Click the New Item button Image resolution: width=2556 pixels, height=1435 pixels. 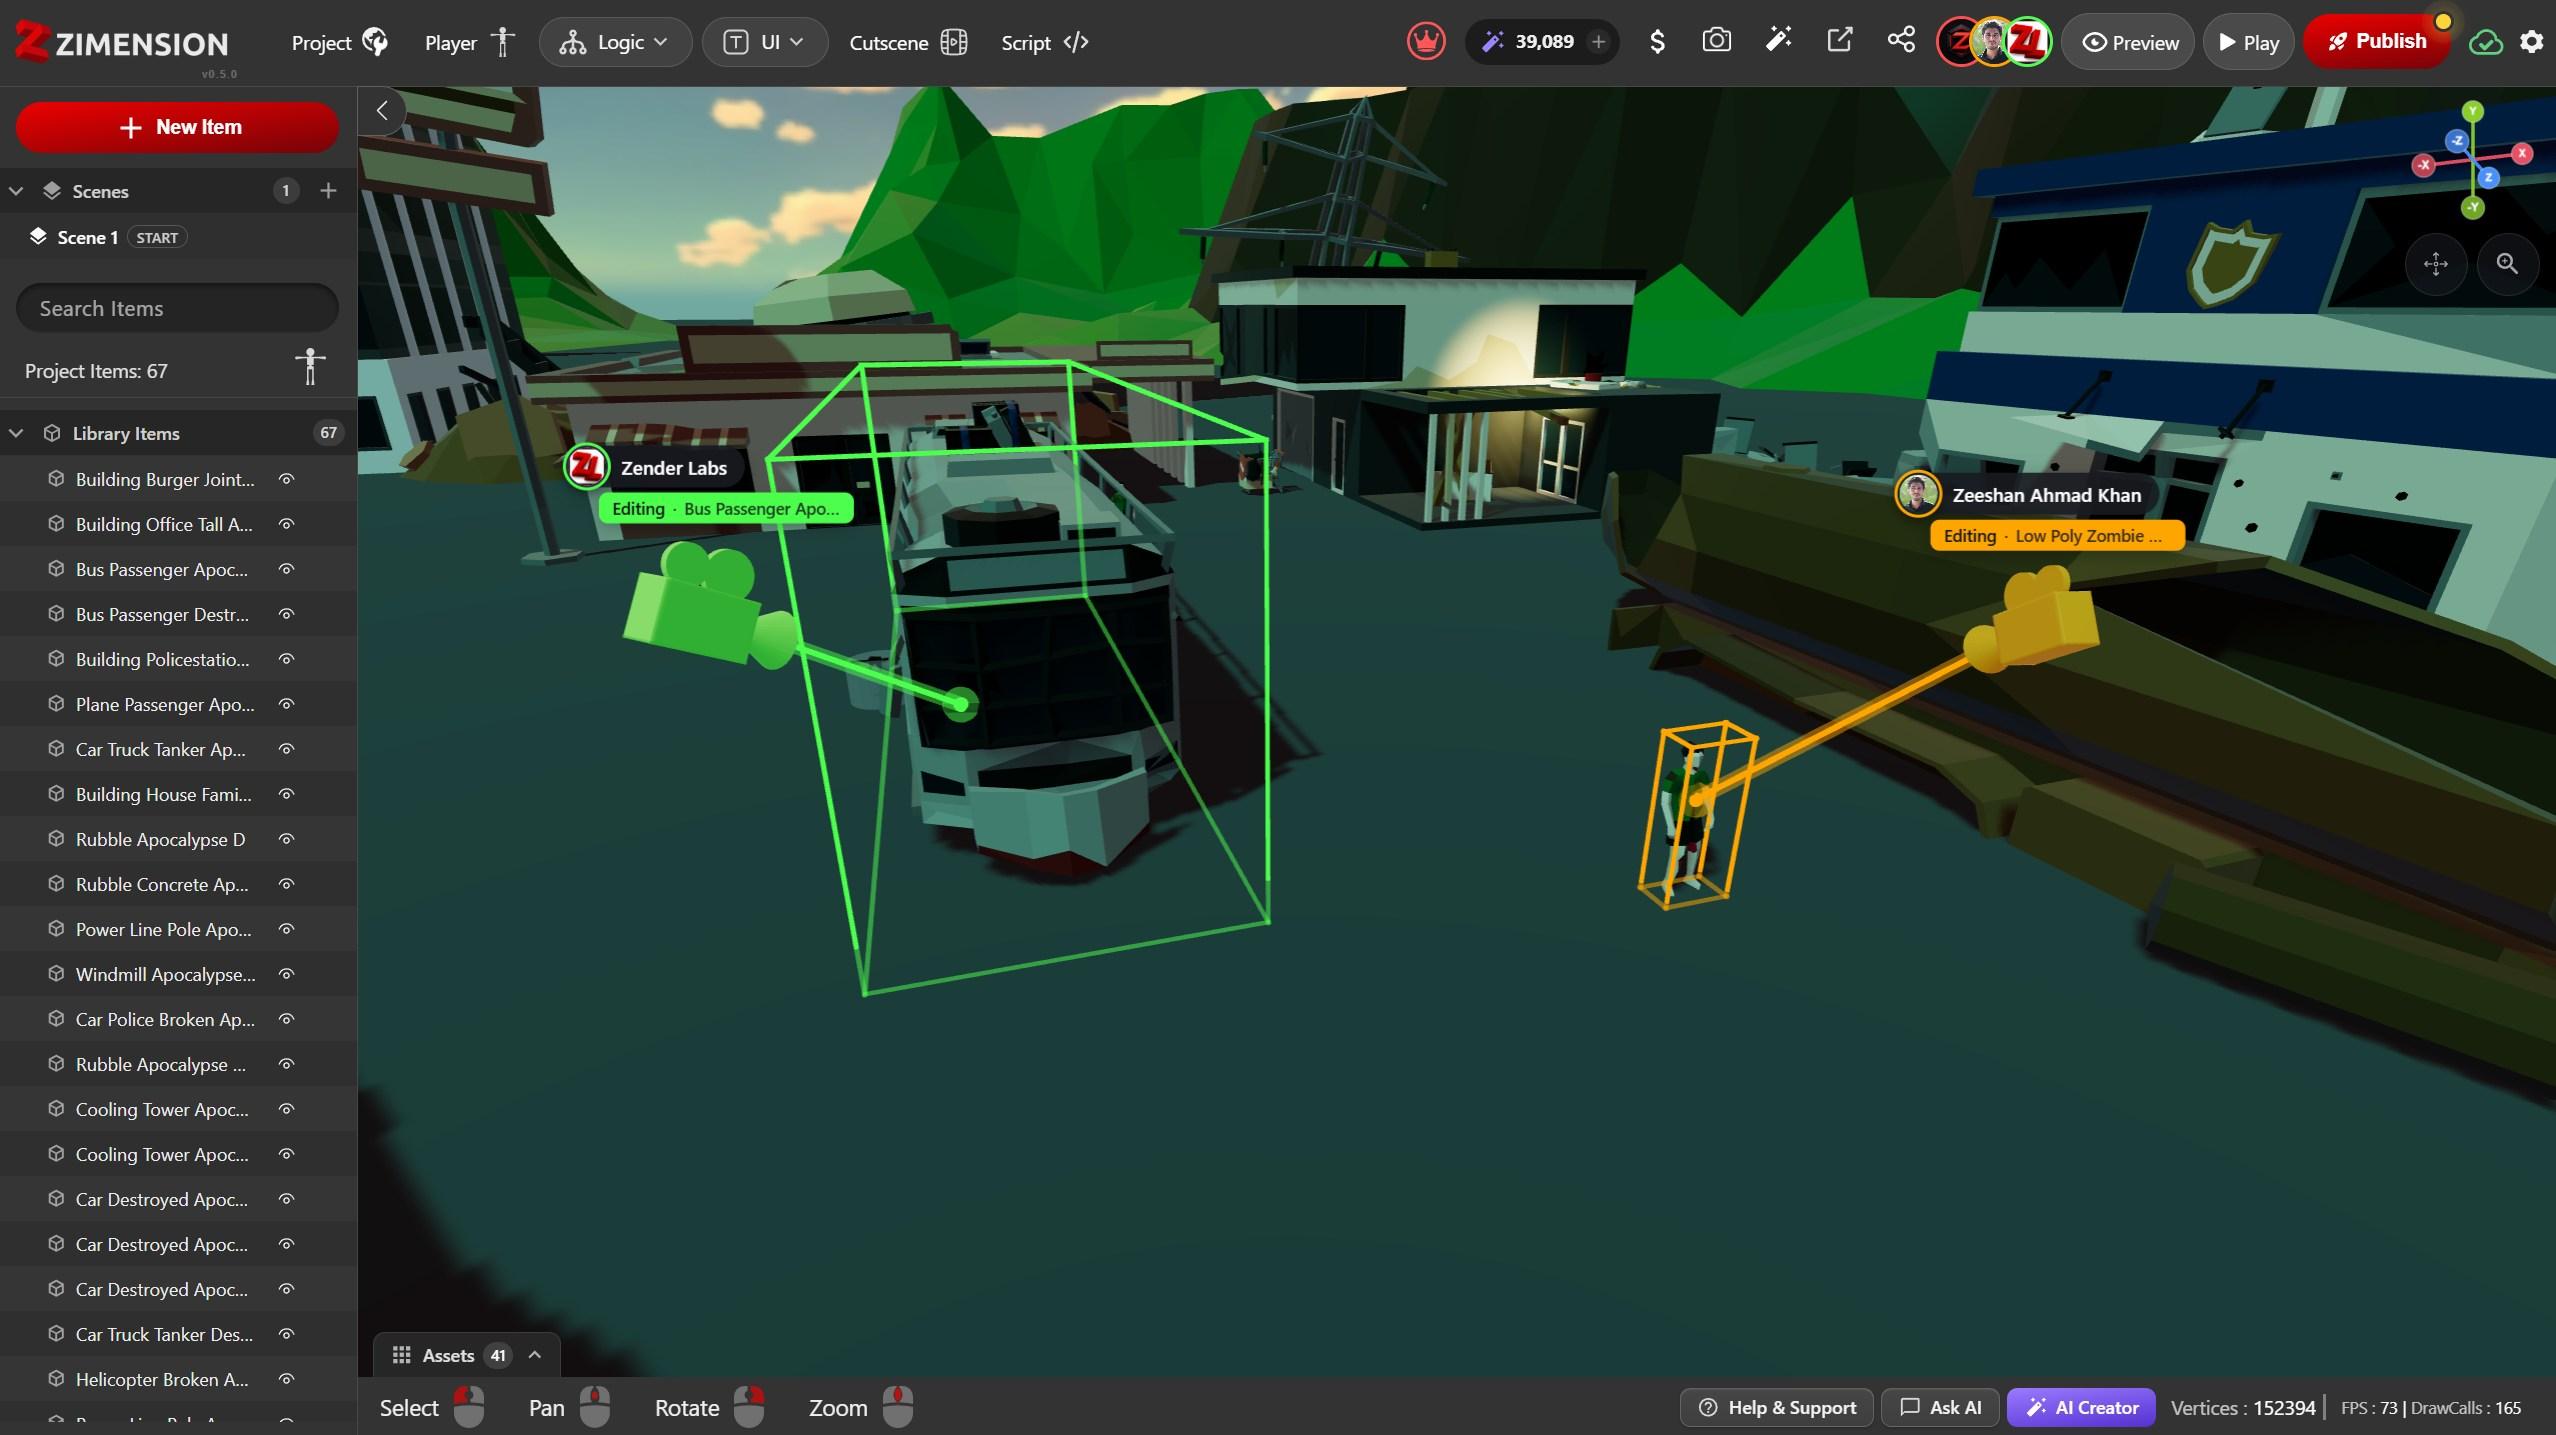tap(177, 127)
